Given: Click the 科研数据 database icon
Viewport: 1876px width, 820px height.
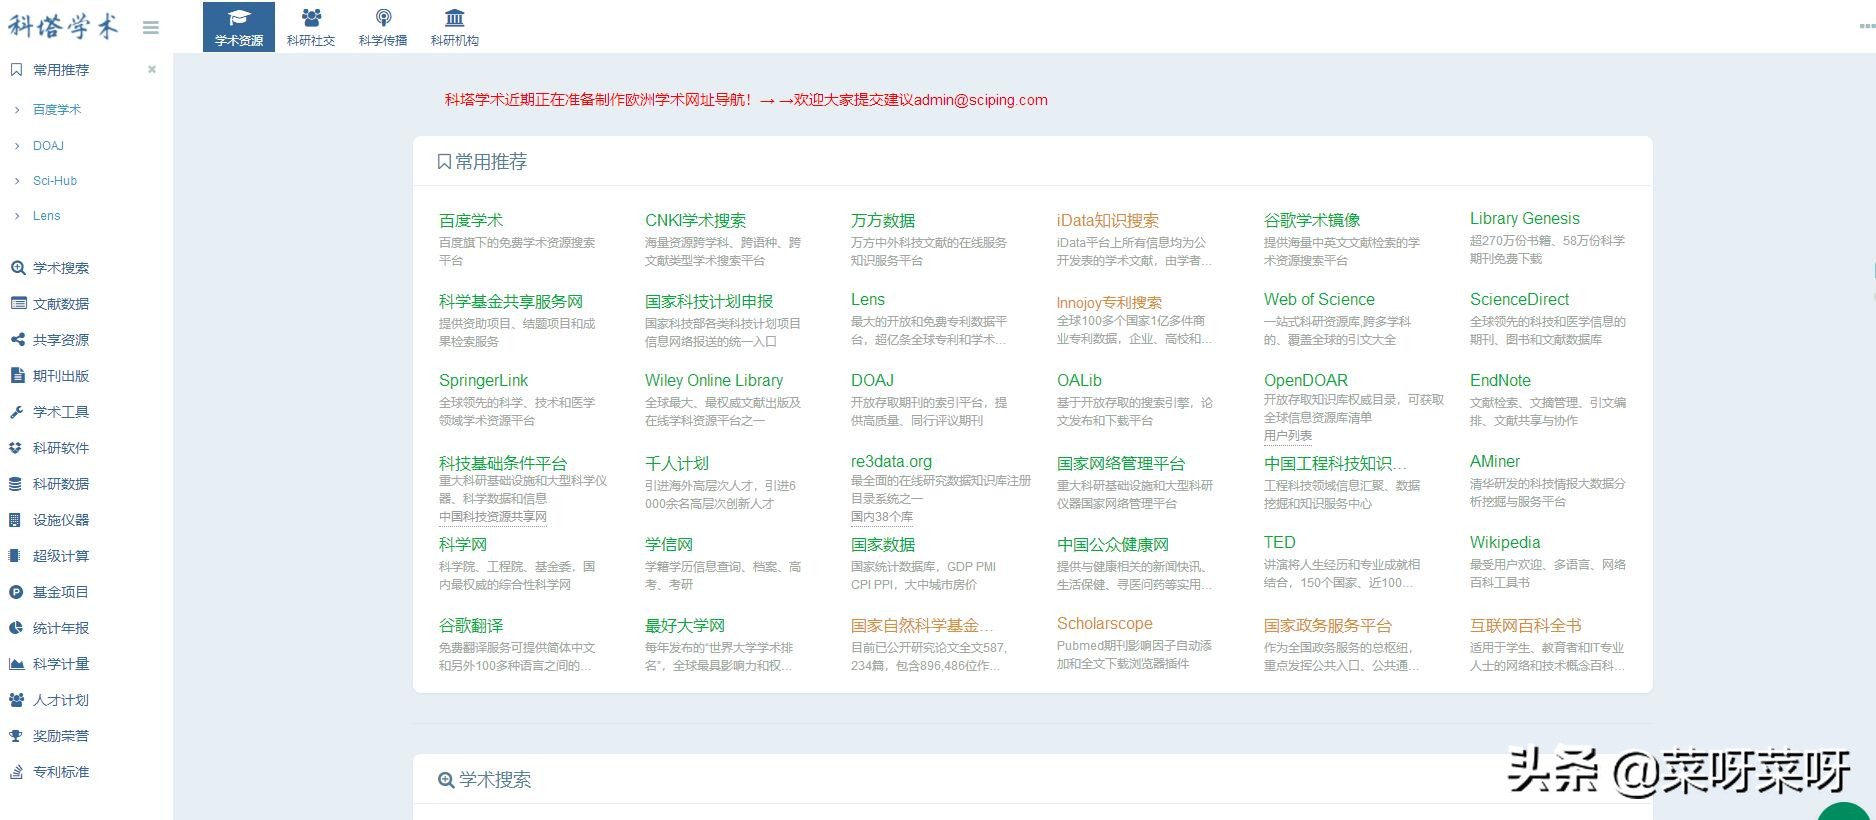Looking at the screenshot, I should tap(16, 484).
